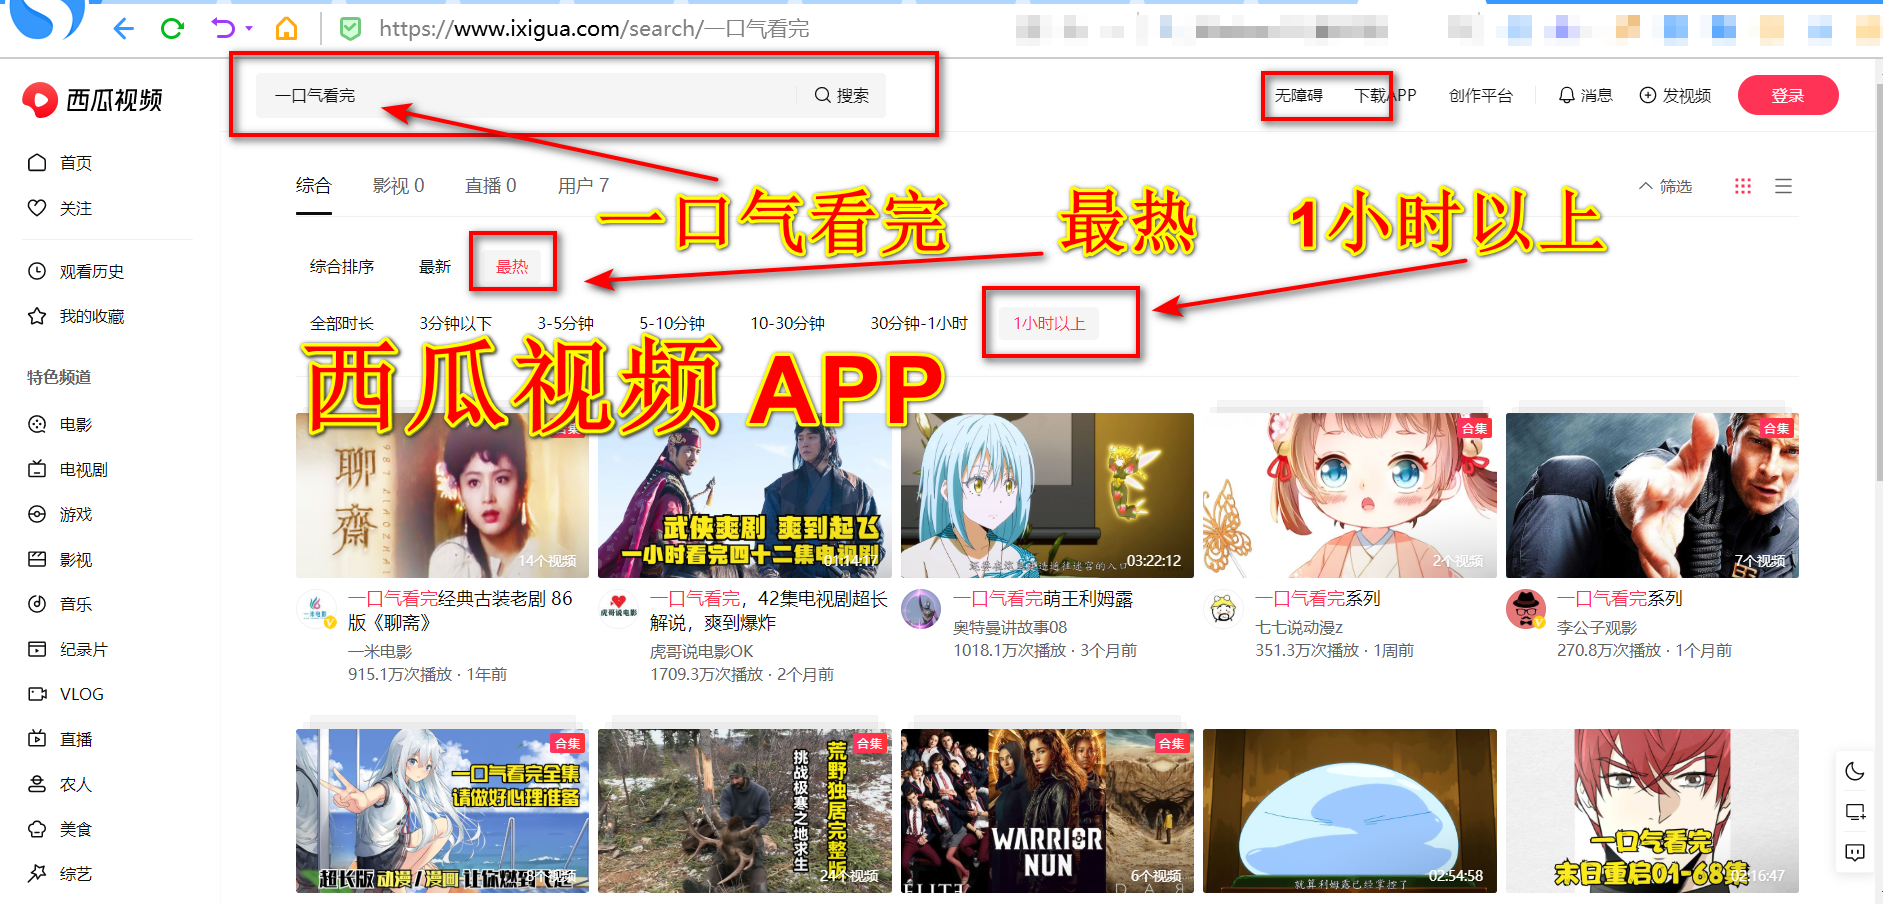This screenshot has width=1883, height=904.
Task: Click the red 登录 login button
Action: tap(1788, 95)
